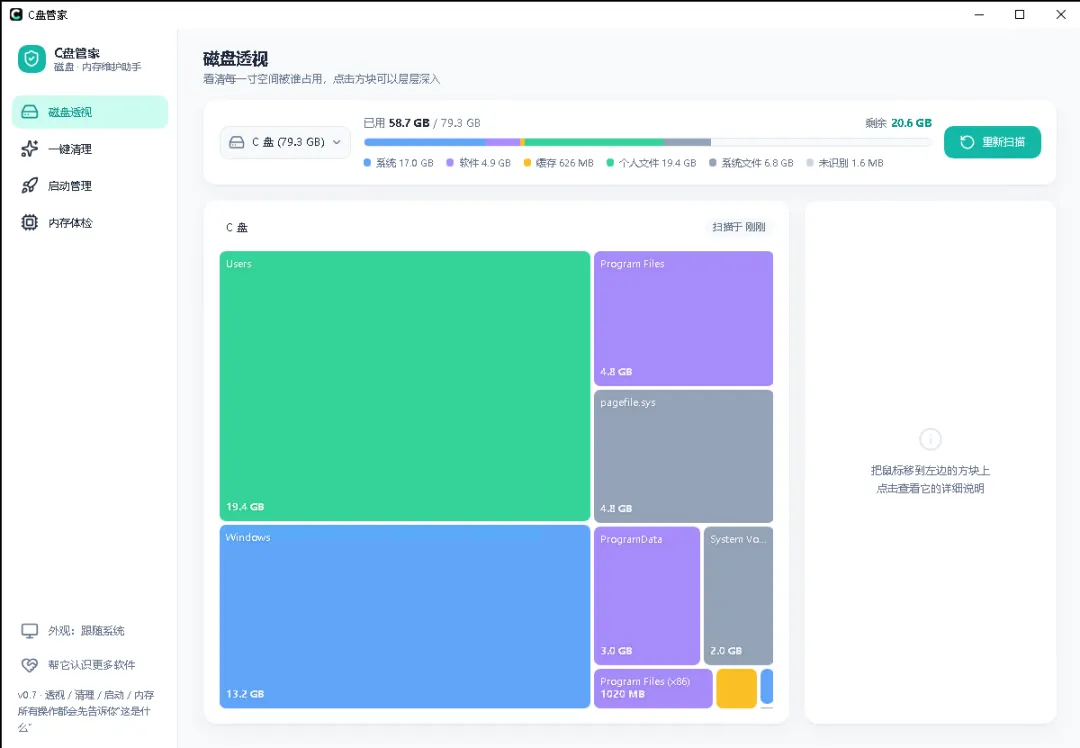
Task: Select the Users 19.4 GB block
Action: 405,386
